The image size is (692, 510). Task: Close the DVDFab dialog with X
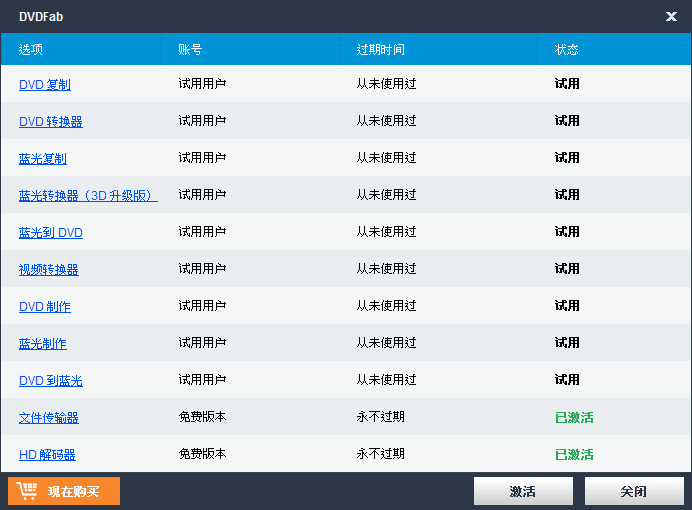coord(671,17)
